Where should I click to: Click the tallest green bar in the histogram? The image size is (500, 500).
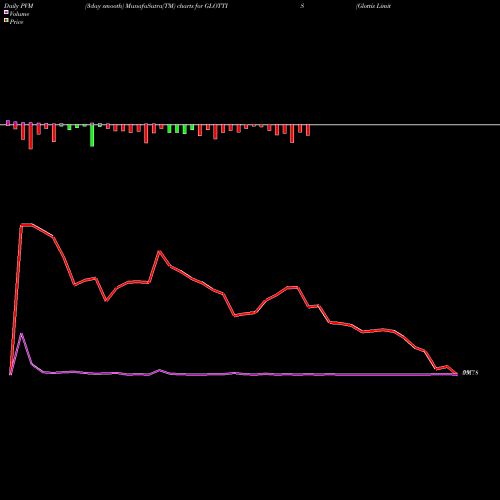pos(92,135)
